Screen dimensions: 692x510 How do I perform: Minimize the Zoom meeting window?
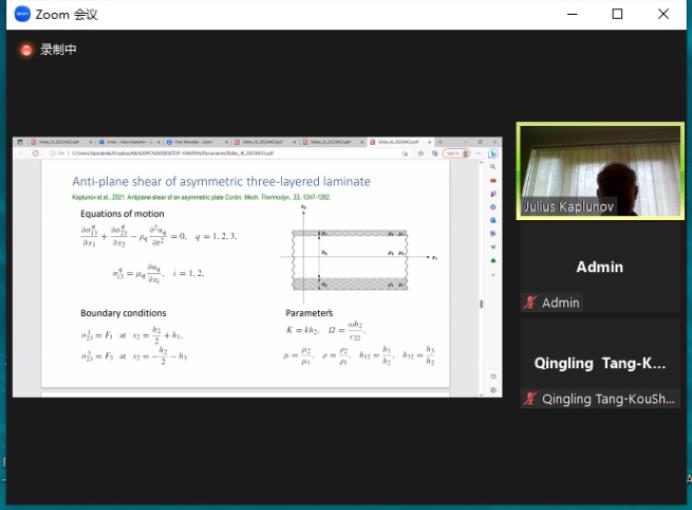pyautogui.click(x=572, y=14)
